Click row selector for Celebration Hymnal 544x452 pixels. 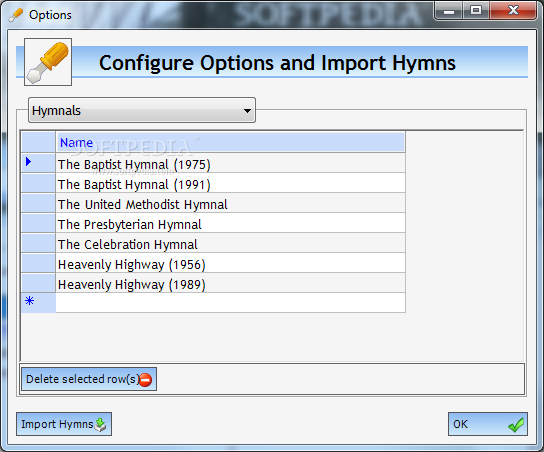click(x=38, y=243)
